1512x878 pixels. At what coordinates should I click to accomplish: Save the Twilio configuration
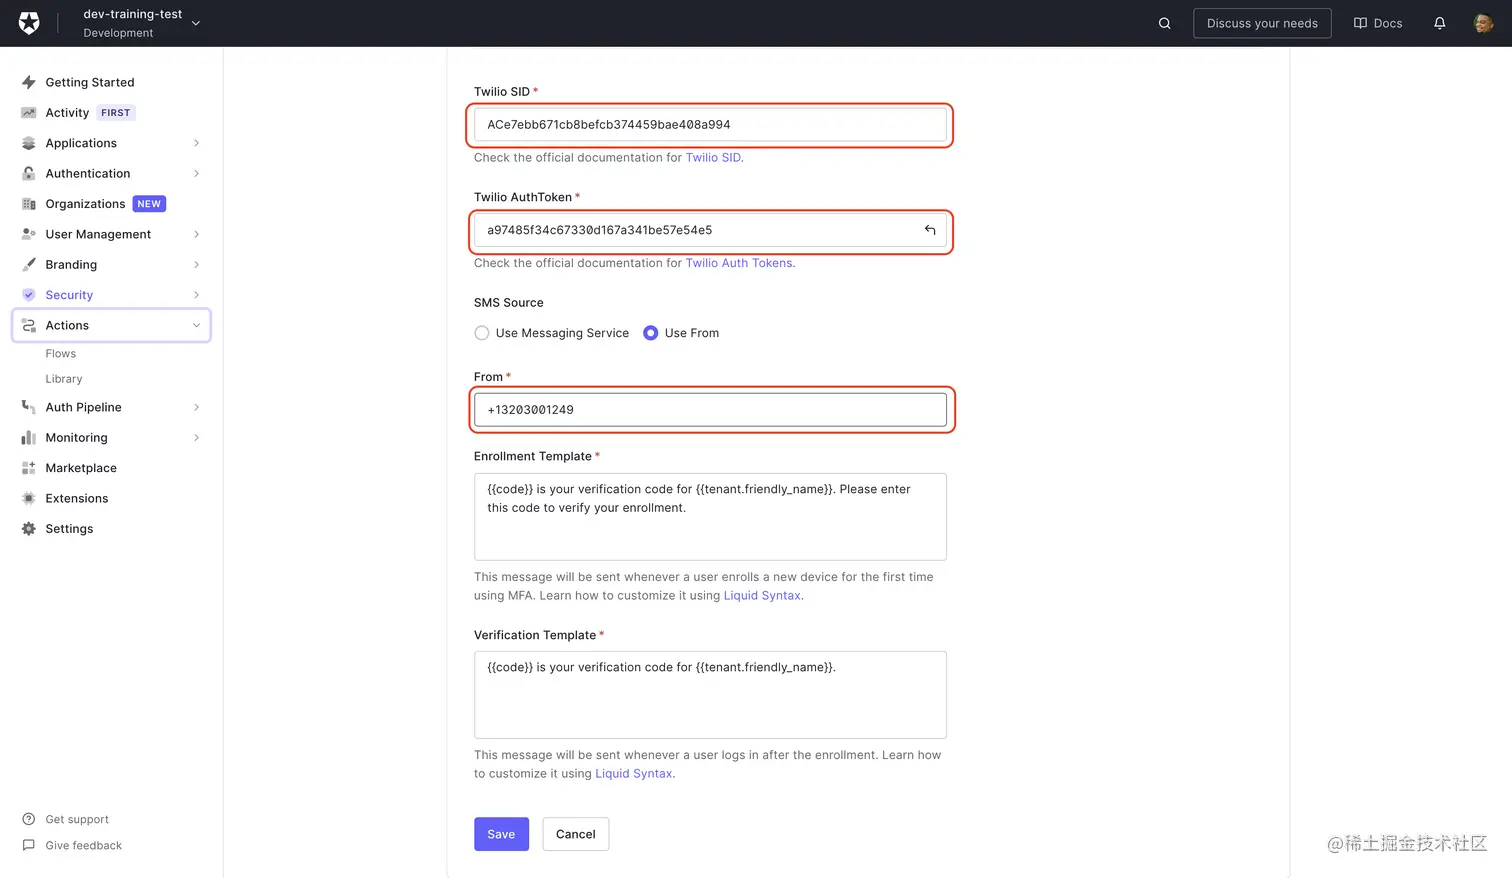(501, 833)
